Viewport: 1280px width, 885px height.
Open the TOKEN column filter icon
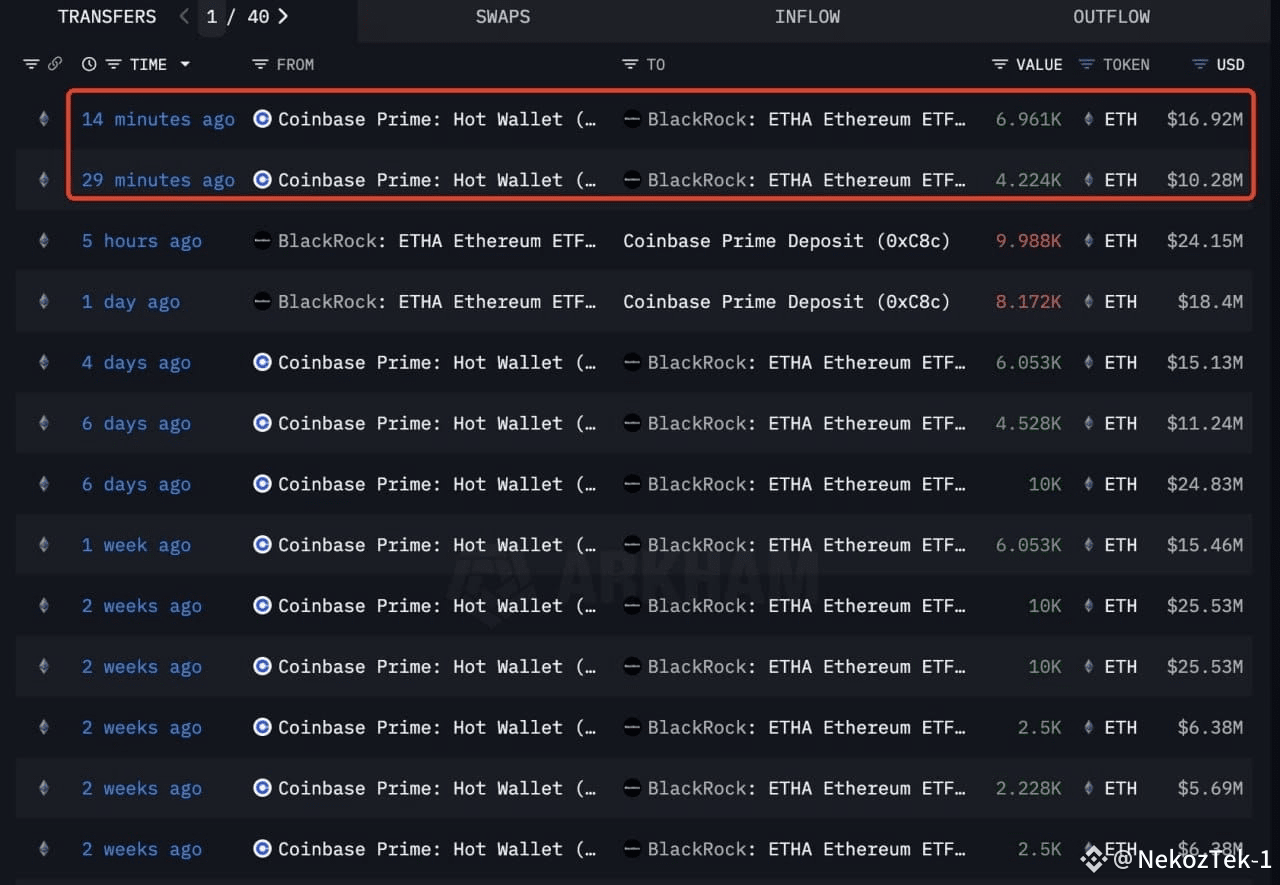[1087, 64]
